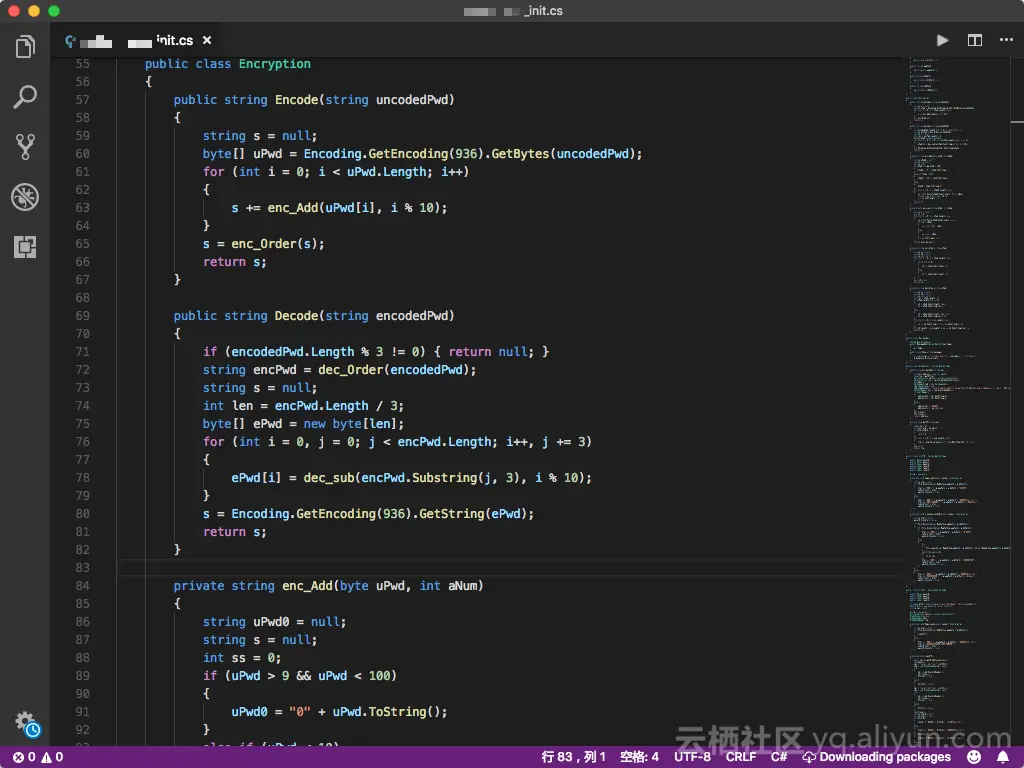Change line endings via CRLF indicator
The width and height of the screenshot is (1024, 768).
click(741, 757)
